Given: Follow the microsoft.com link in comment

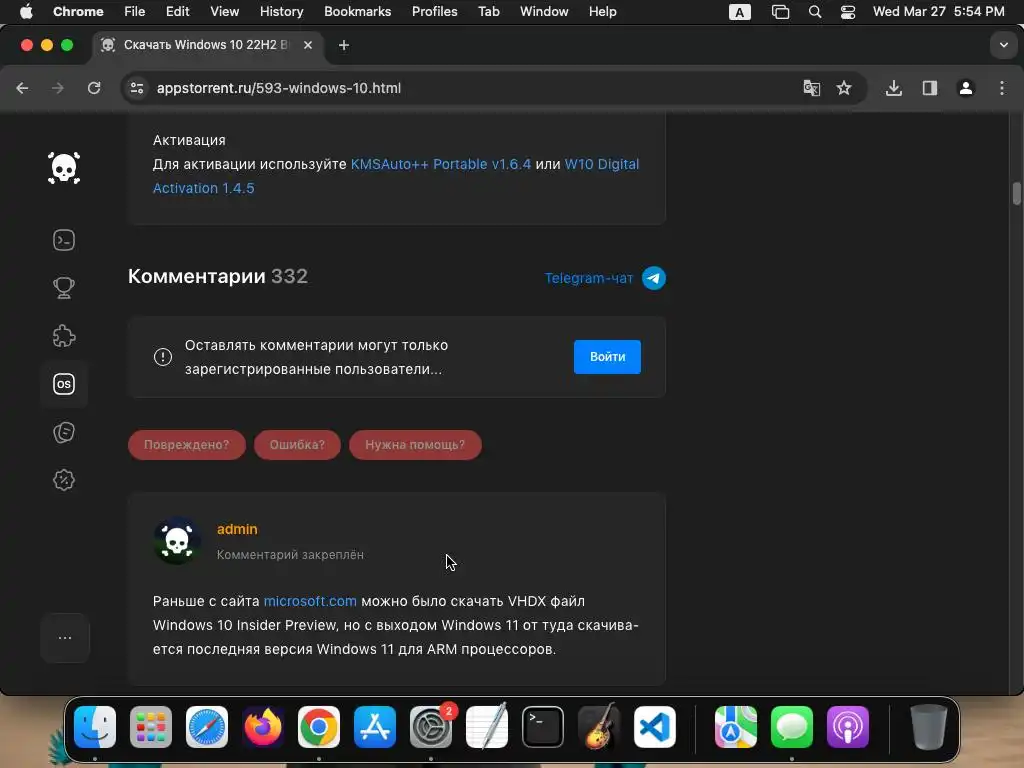Looking at the screenshot, I should [x=310, y=601].
